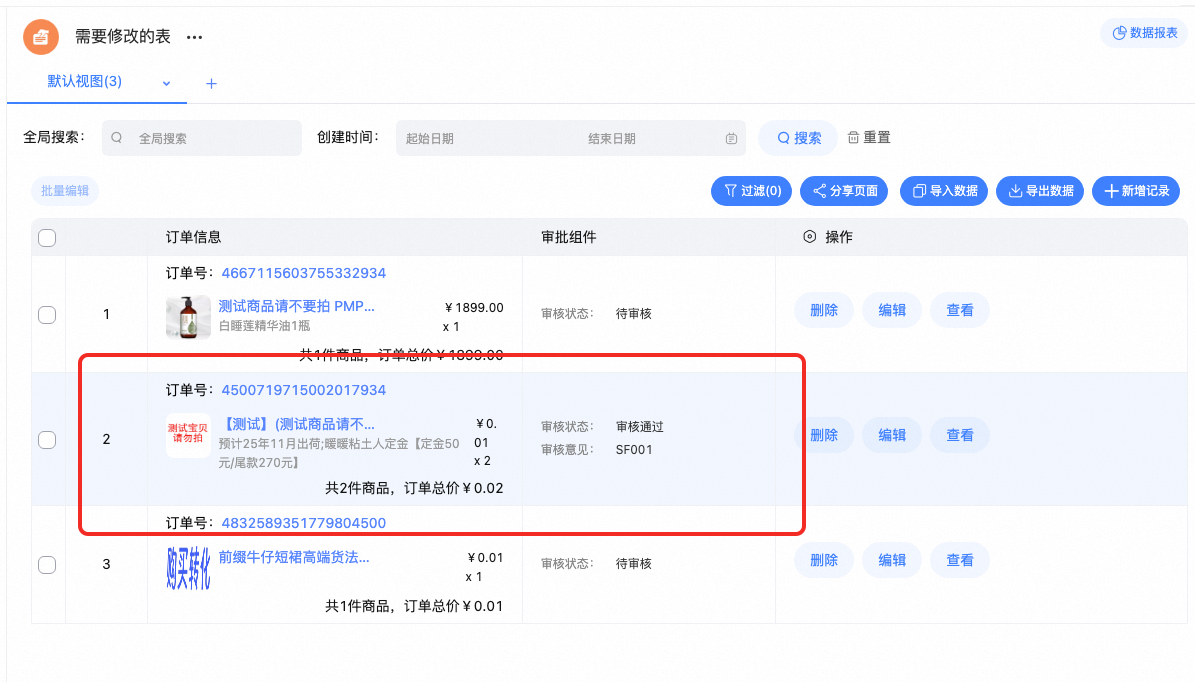1195x682 pixels.
Task: Click the plus icon to add view
Action: point(211,84)
